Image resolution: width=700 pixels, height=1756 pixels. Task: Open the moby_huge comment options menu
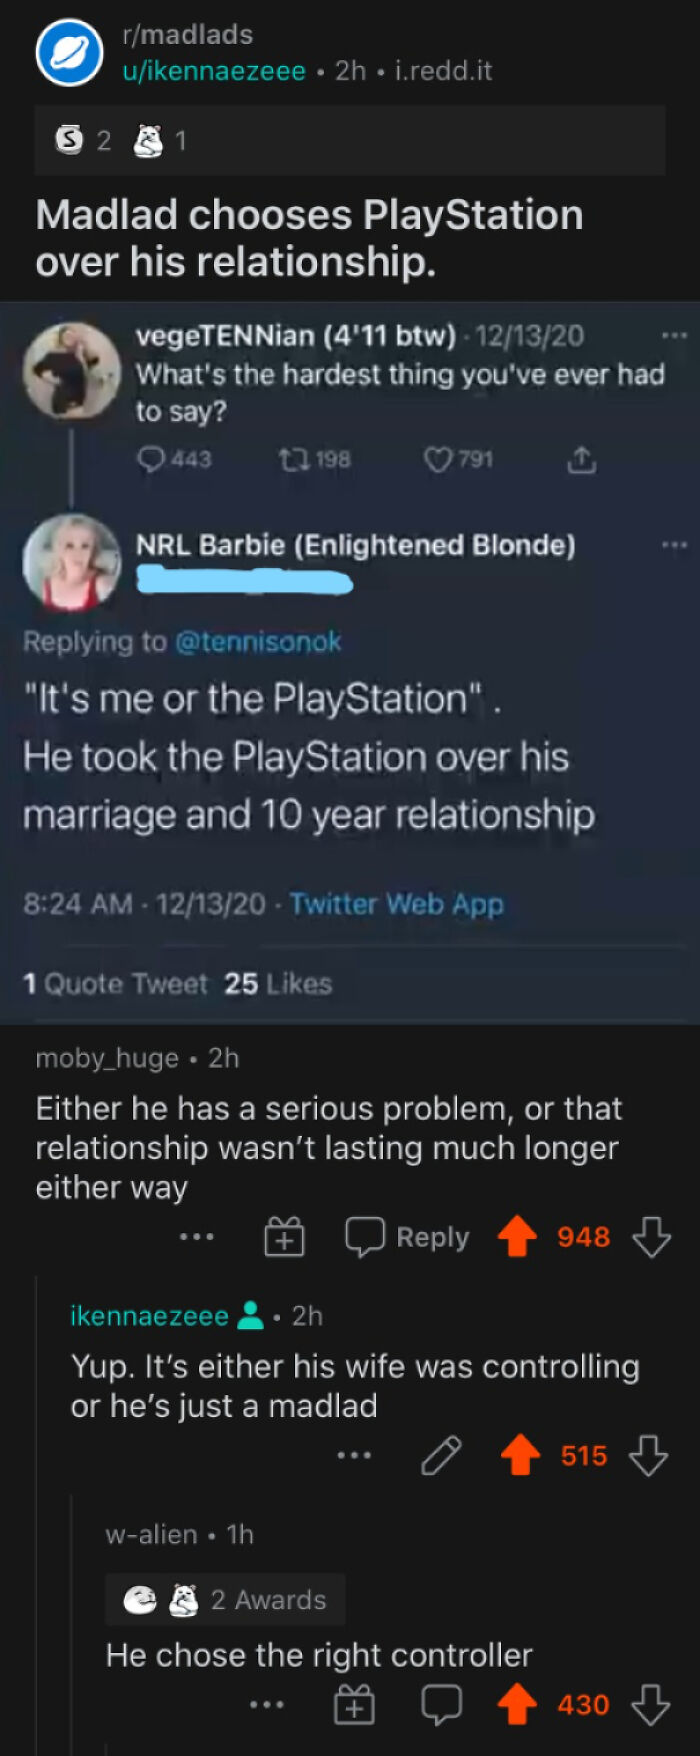[x=197, y=1237]
